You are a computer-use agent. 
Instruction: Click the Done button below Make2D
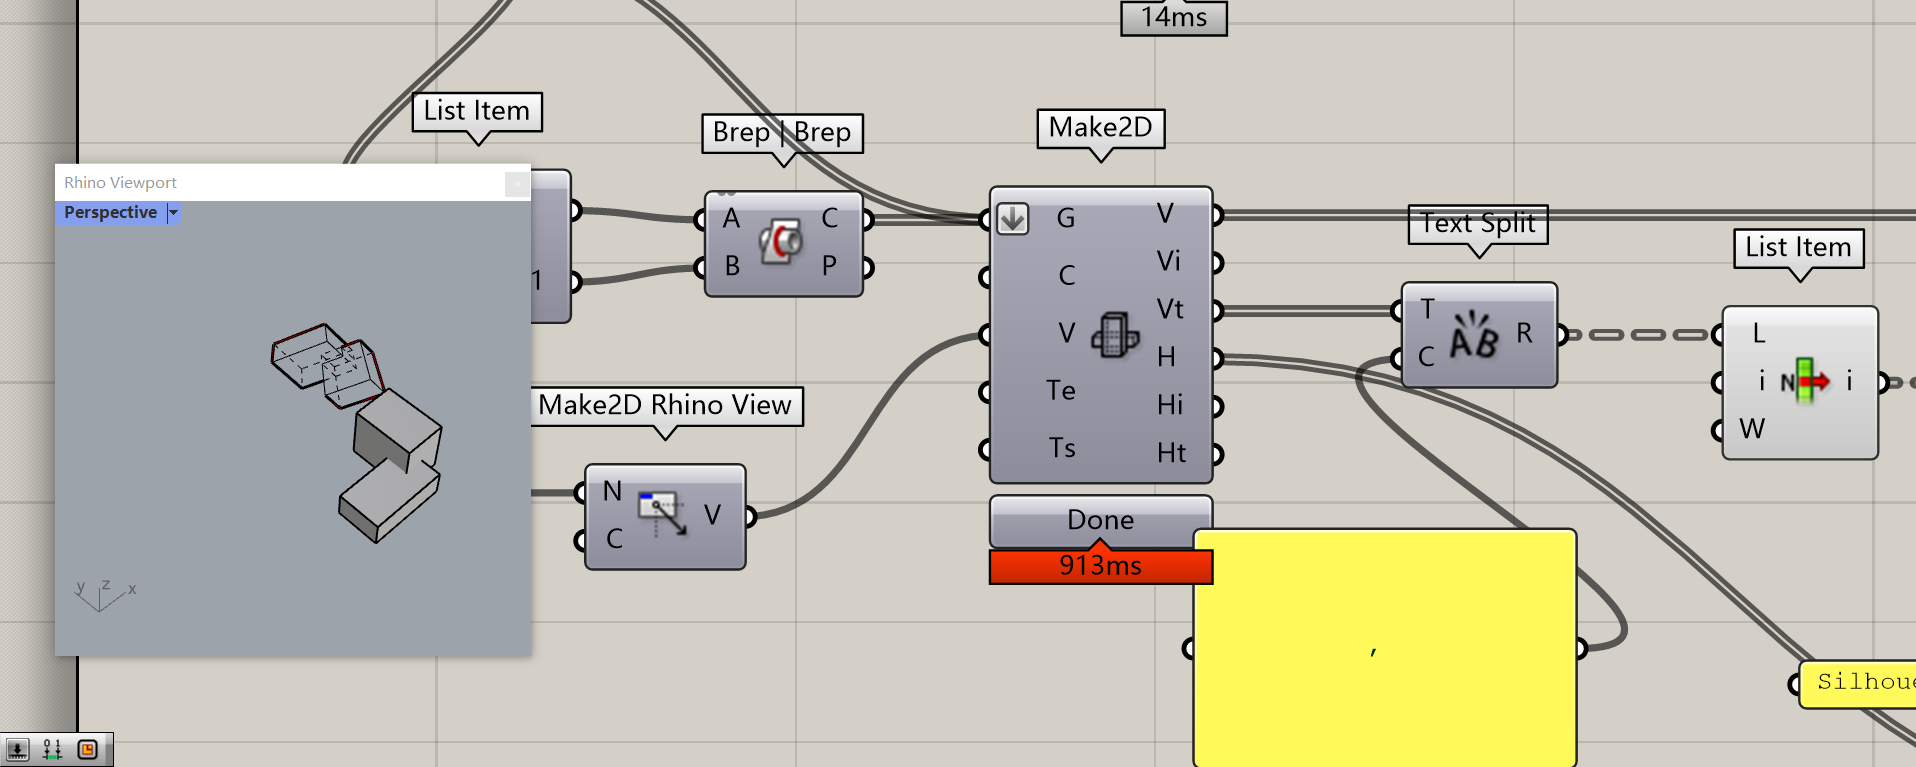coord(1101,520)
